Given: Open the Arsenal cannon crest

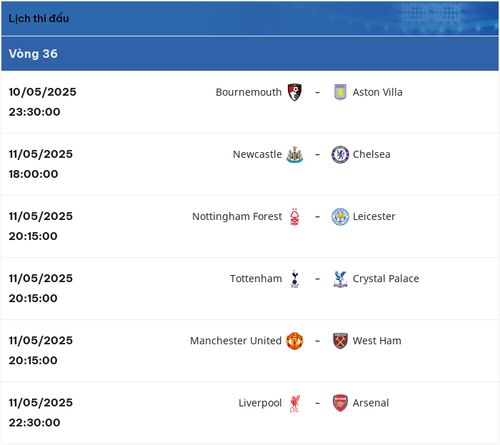Looking at the screenshot, I should [x=340, y=403].
